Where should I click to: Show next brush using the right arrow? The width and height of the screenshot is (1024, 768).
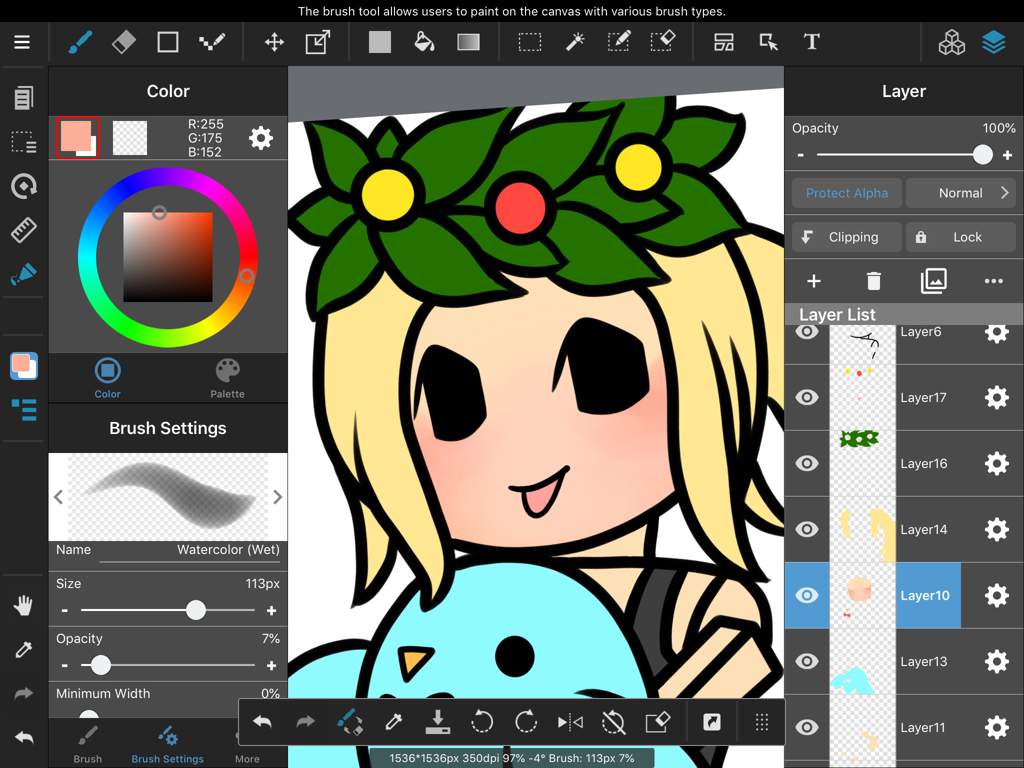pyautogui.click(x=278, y=497)
